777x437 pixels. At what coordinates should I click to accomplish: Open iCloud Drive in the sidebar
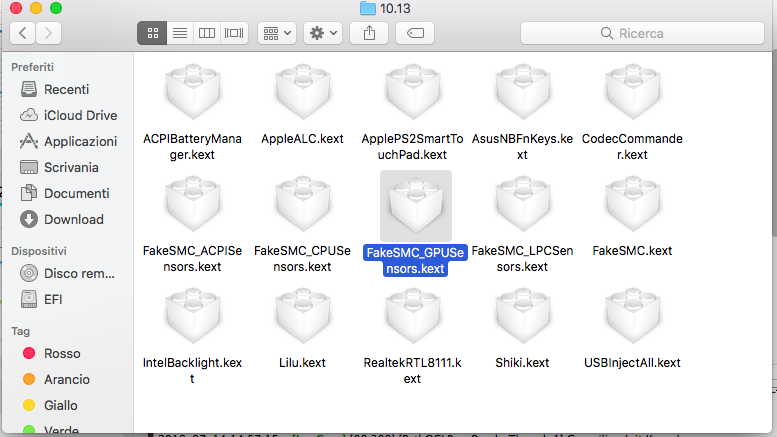click(x=67, y=115)
